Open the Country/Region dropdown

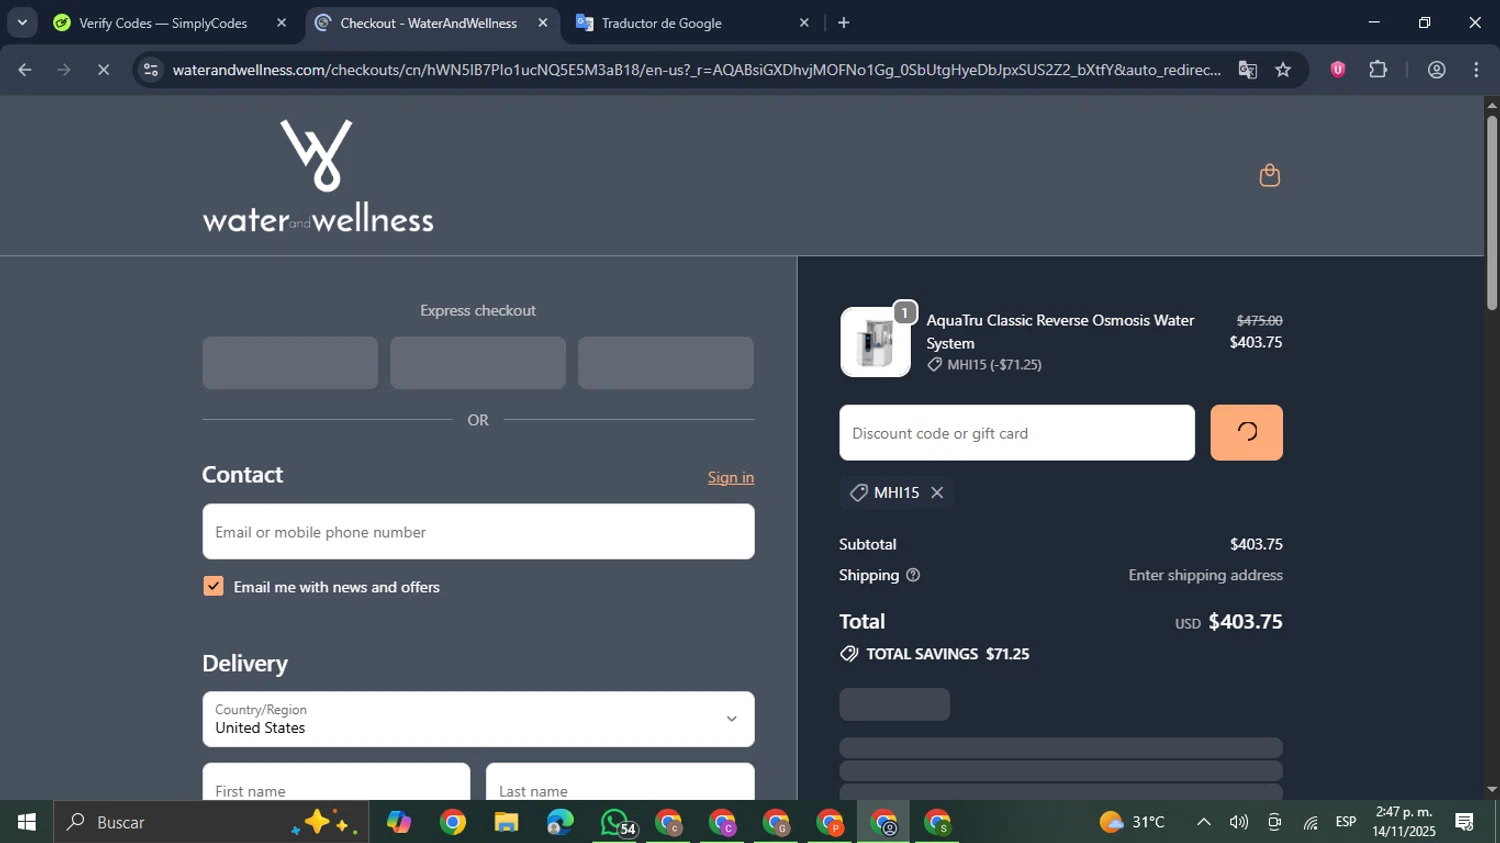(478, 719)
